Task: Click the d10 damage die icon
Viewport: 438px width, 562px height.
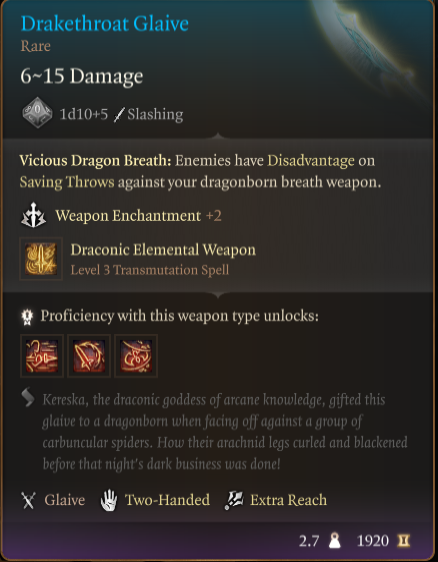Action: pos(37,113)
